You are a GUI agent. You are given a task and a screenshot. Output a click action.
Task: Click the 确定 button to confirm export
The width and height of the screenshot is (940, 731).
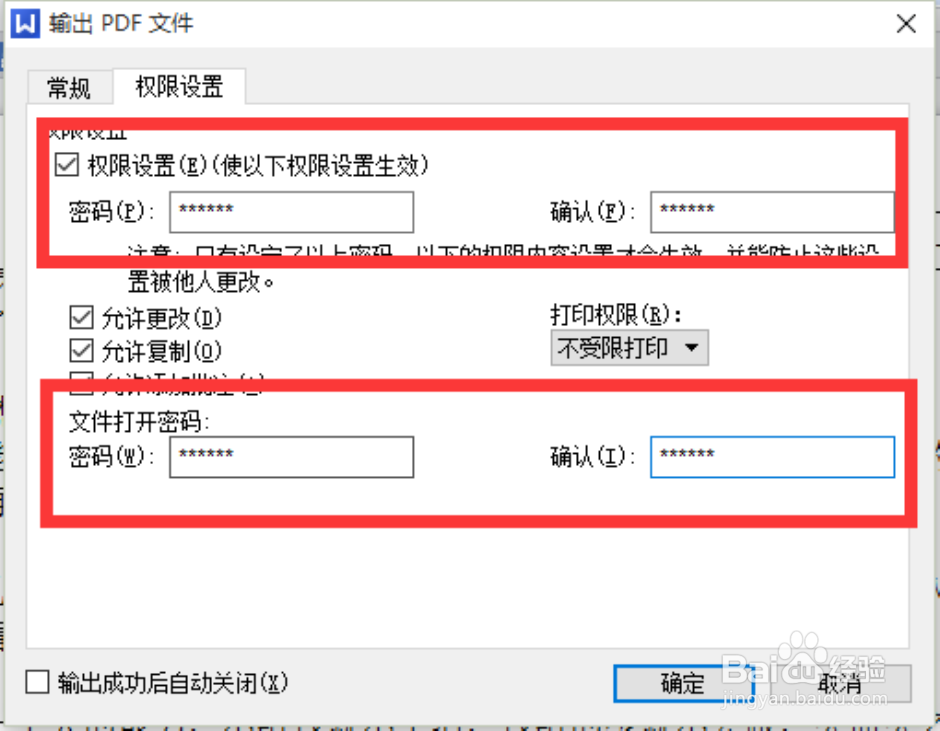pos(684,684)
